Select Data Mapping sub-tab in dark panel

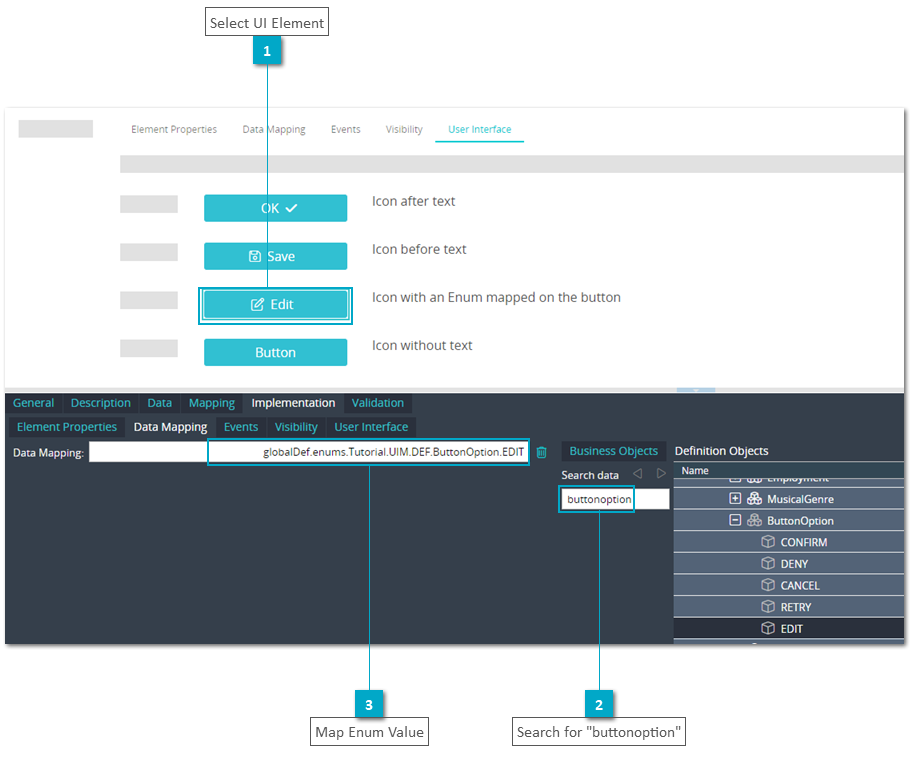170,427
